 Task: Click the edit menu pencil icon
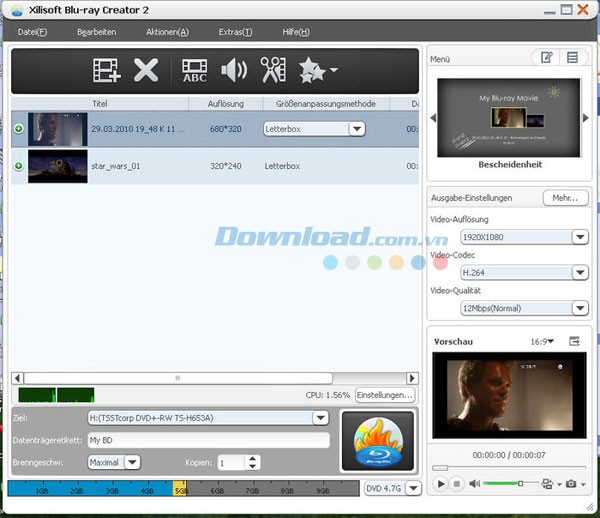546,58
